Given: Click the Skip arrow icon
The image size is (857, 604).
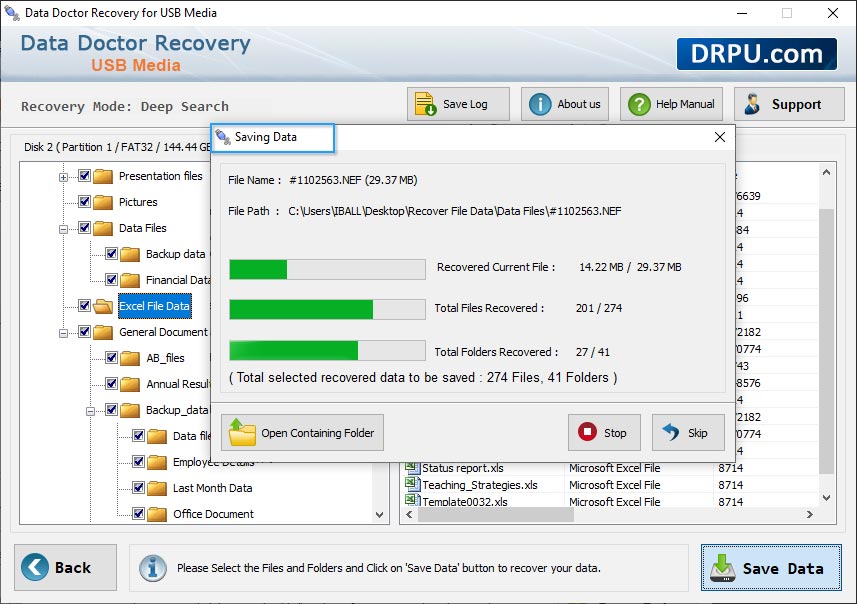Looking at the screenshot, I should (x=671, y=432).
